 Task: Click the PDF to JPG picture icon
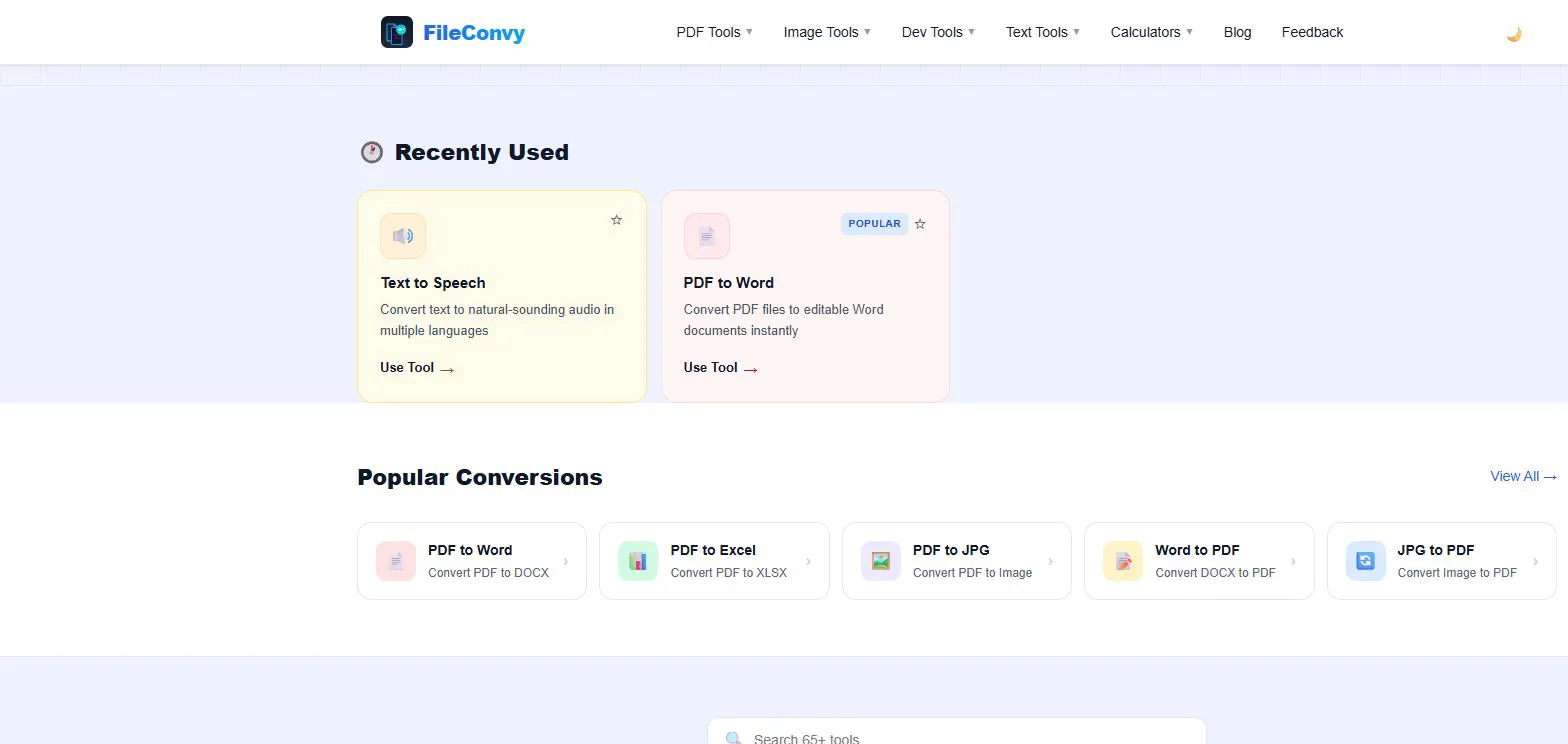tap(881, 561)
